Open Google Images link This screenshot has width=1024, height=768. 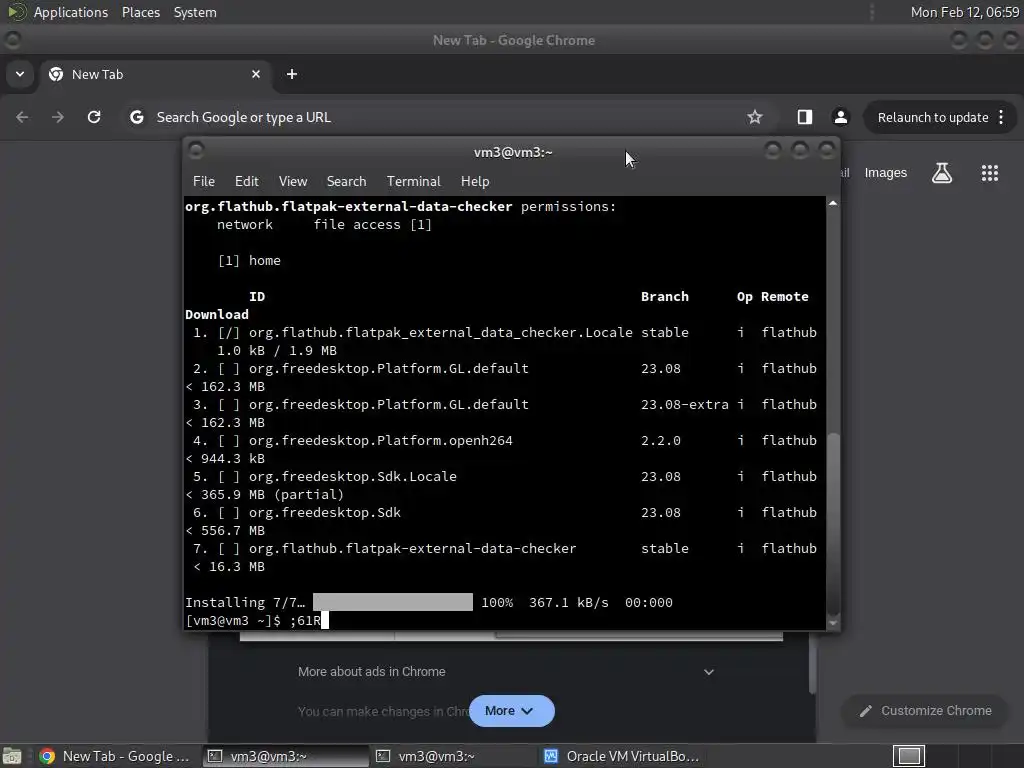coord(886,172)
